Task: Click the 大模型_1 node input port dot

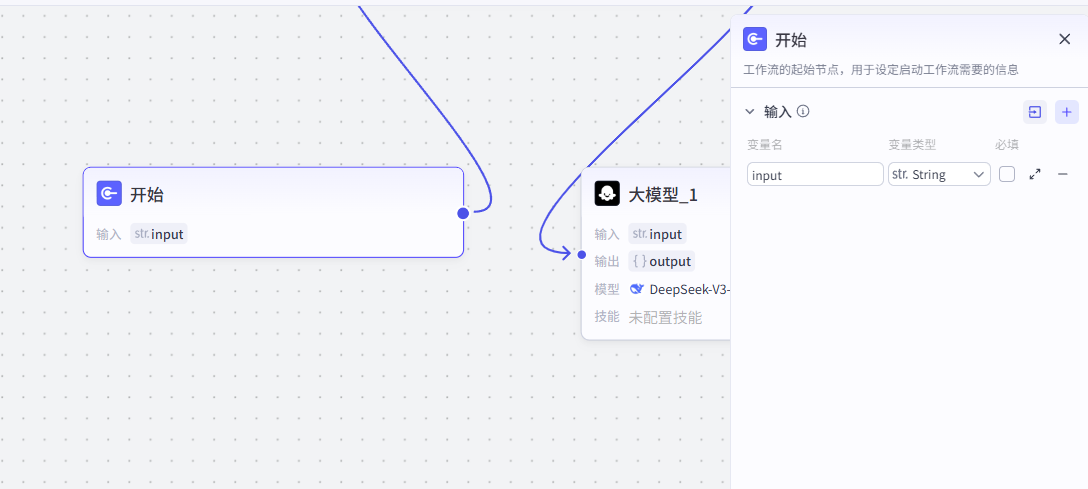Action: point(582,255)
